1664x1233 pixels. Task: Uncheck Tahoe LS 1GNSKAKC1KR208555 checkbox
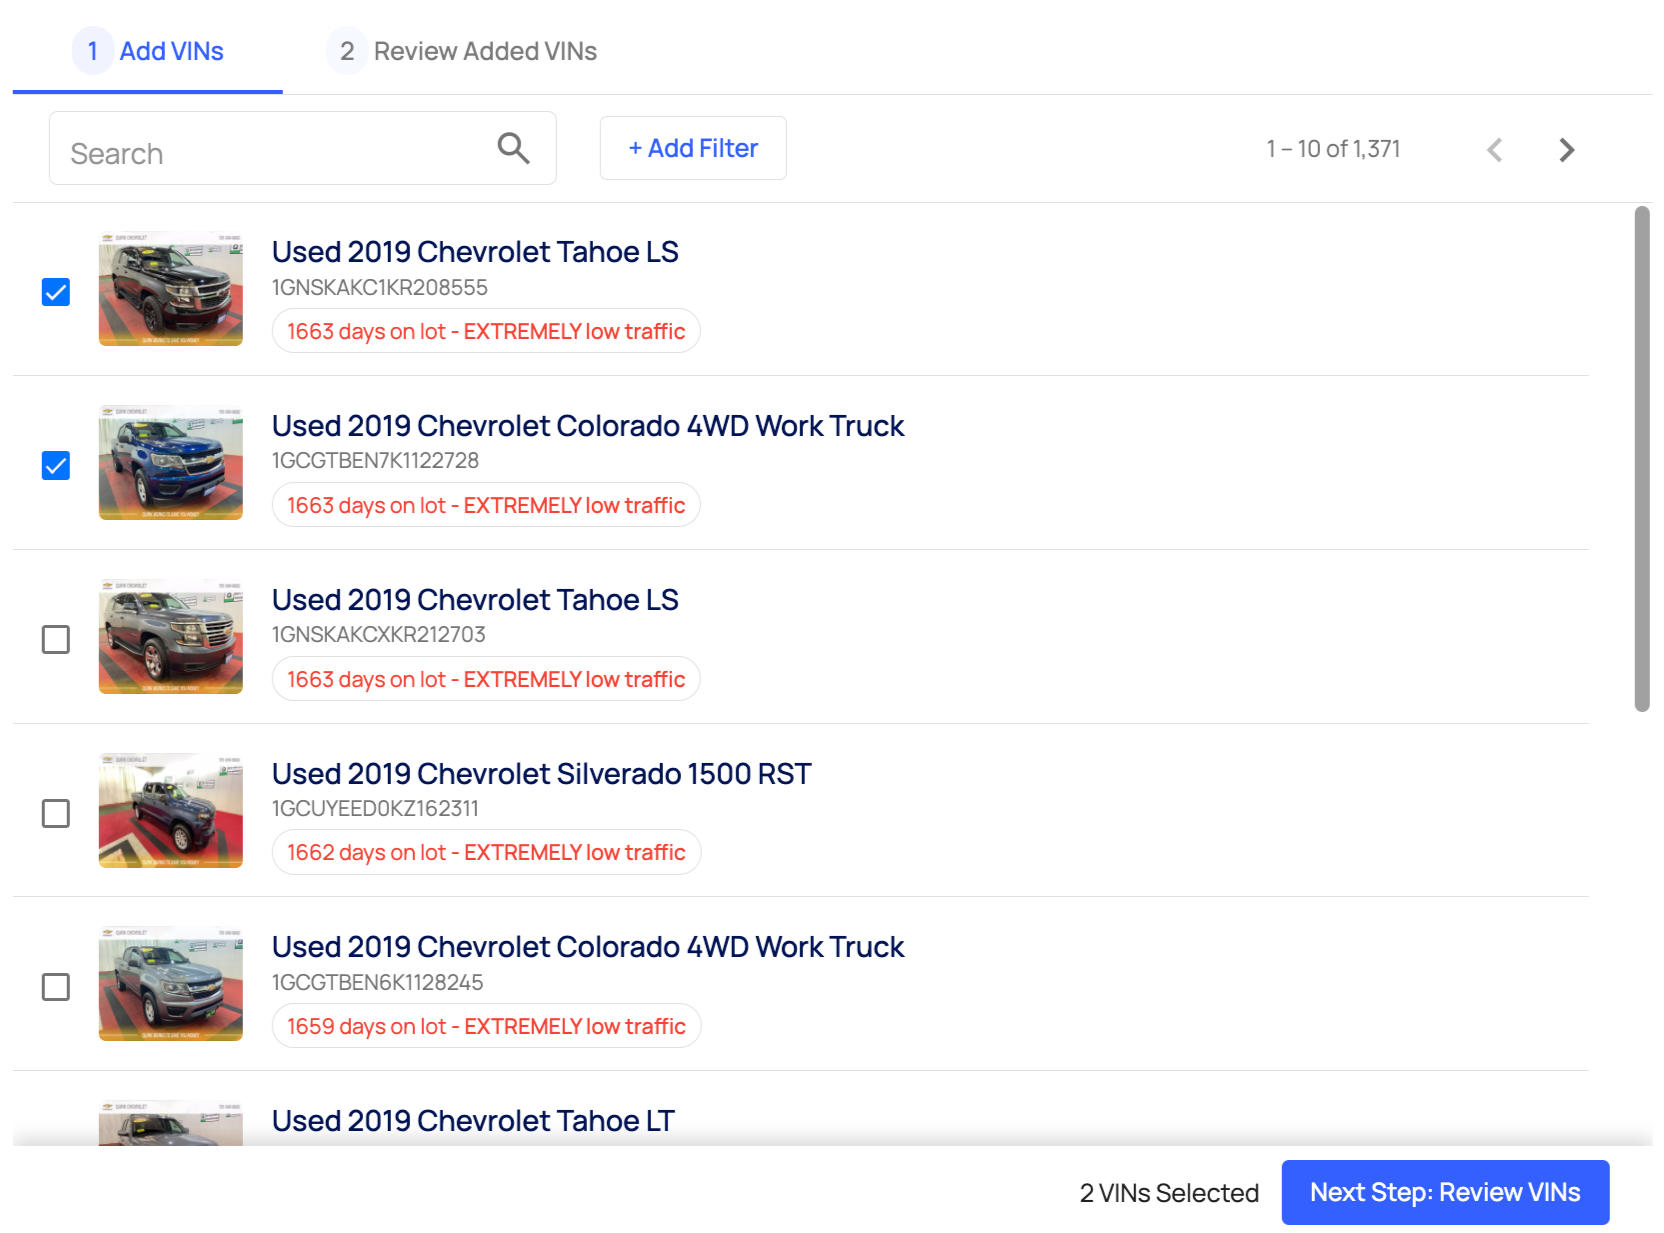click(56, 292)
